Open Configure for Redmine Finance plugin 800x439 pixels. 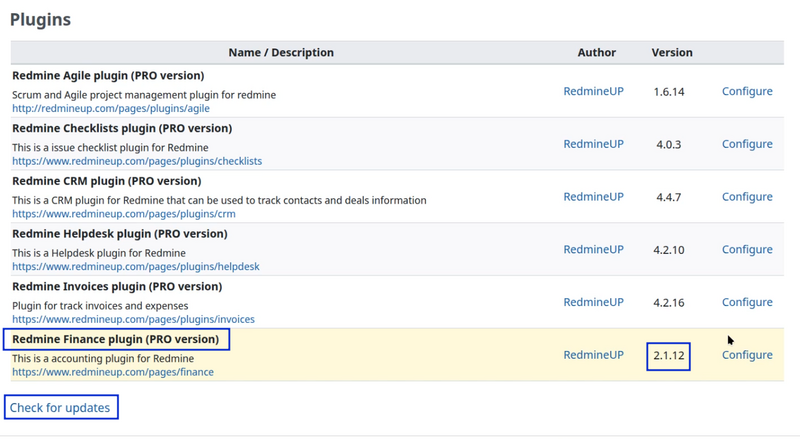click(747, 355)
